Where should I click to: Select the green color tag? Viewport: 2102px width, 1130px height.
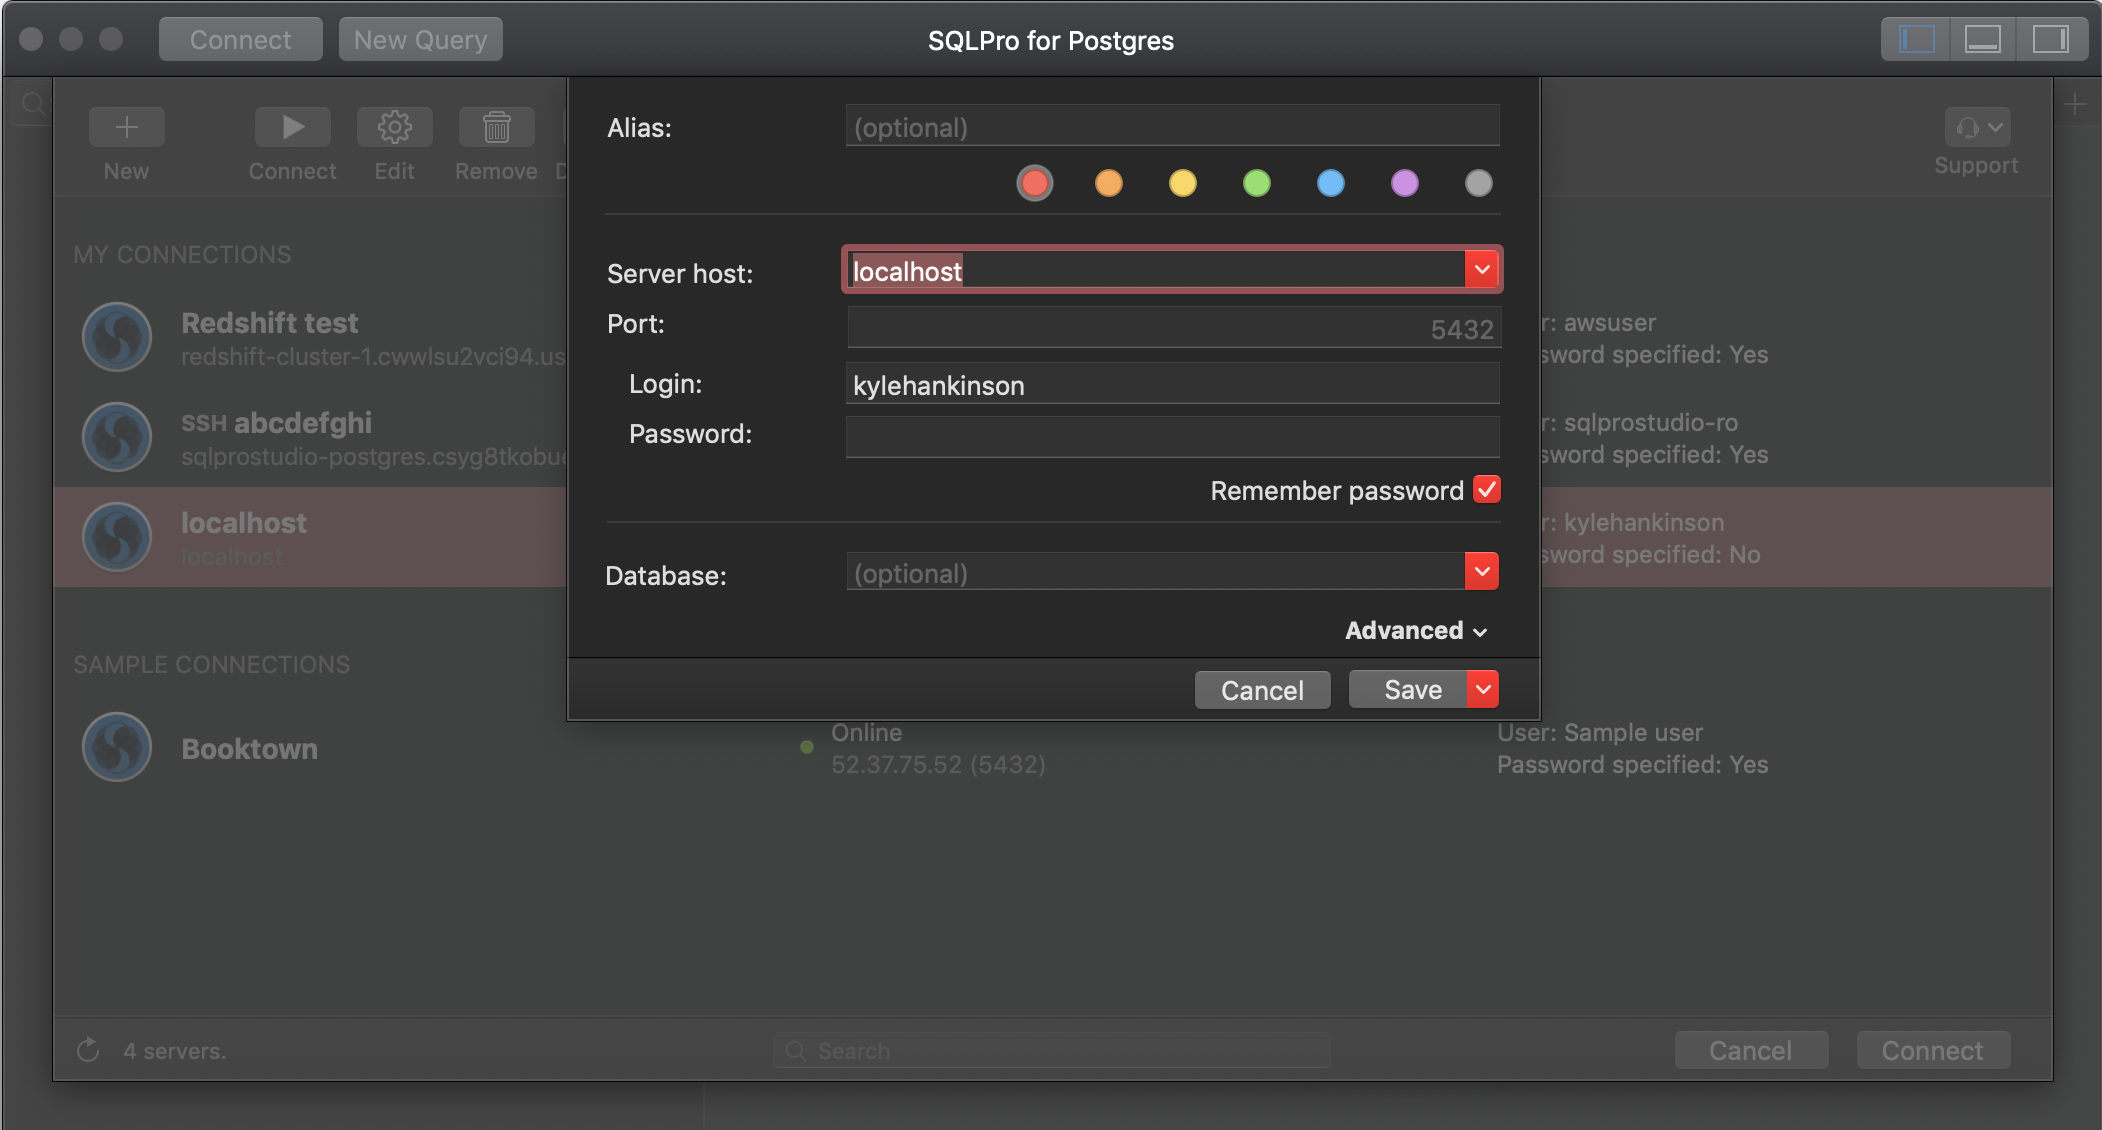point(1257,183)
